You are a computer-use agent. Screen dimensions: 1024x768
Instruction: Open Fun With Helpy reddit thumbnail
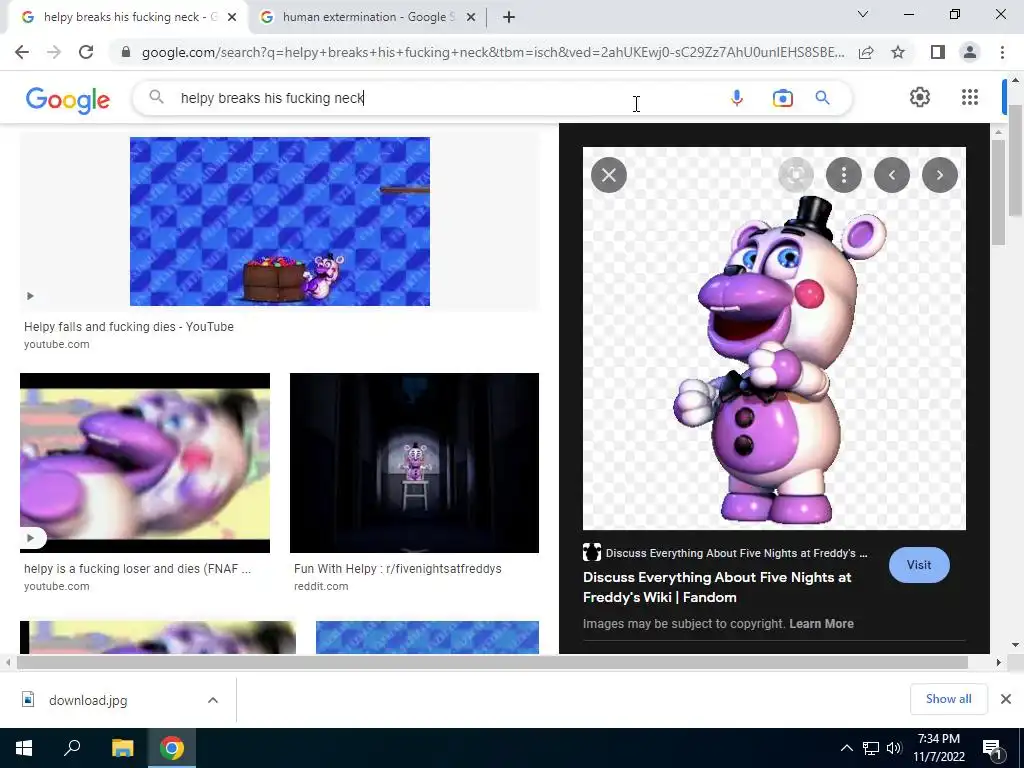coord(414,463)
